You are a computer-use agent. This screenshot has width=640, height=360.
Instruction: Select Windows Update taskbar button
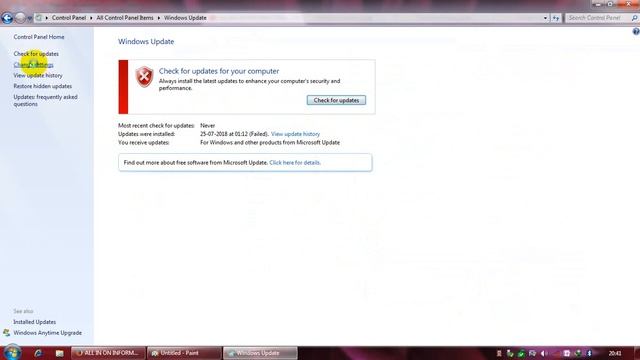[260, 353]
